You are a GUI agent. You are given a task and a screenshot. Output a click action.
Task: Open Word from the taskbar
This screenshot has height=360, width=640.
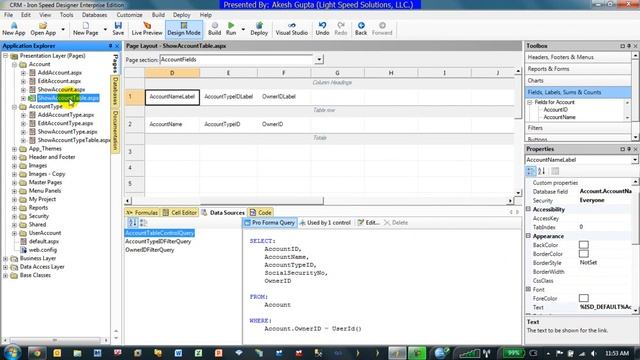(178, 353)
